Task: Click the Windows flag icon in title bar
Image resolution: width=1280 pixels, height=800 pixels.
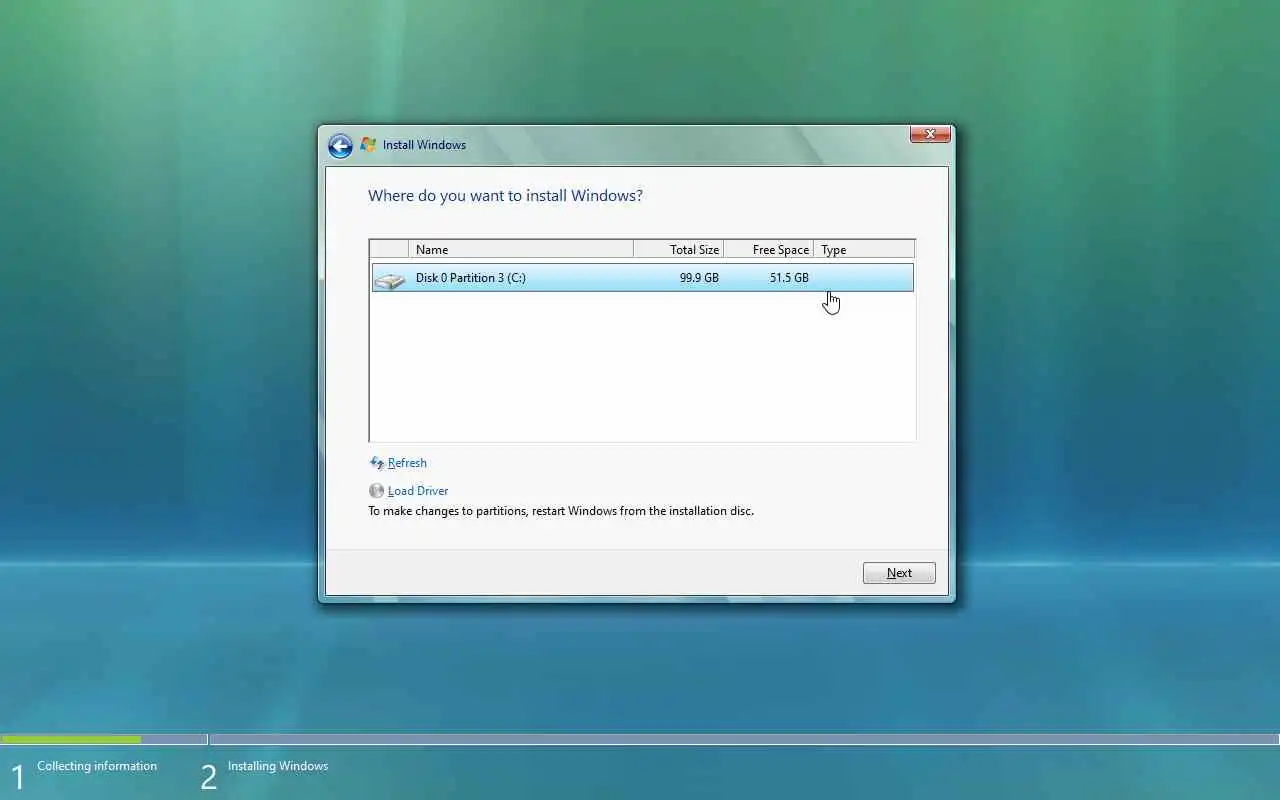Action: pyautogui.click(x=368, y=145)
